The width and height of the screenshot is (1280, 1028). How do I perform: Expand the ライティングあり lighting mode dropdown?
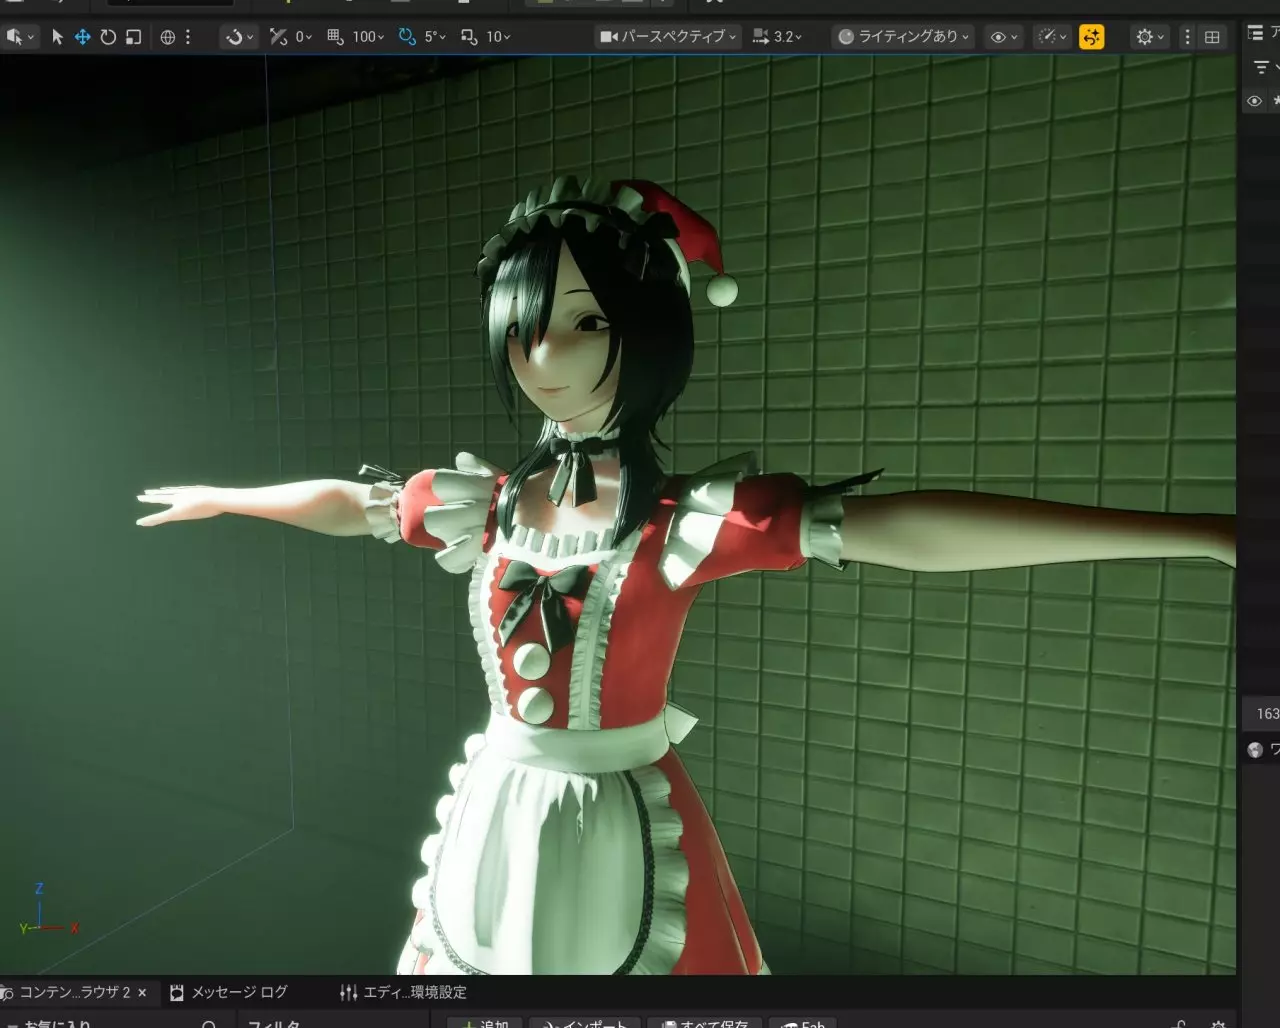904,37
